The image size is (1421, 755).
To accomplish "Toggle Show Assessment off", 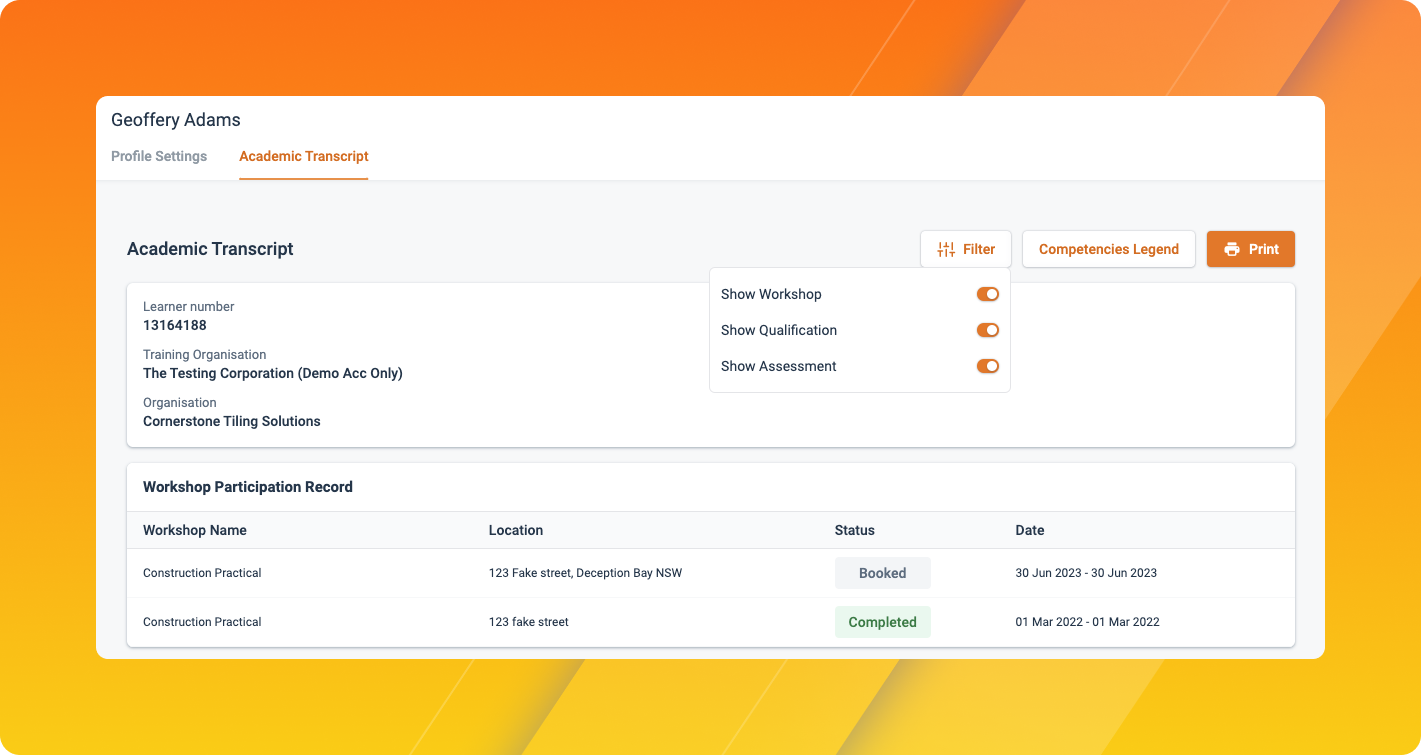I will (988, 366).
